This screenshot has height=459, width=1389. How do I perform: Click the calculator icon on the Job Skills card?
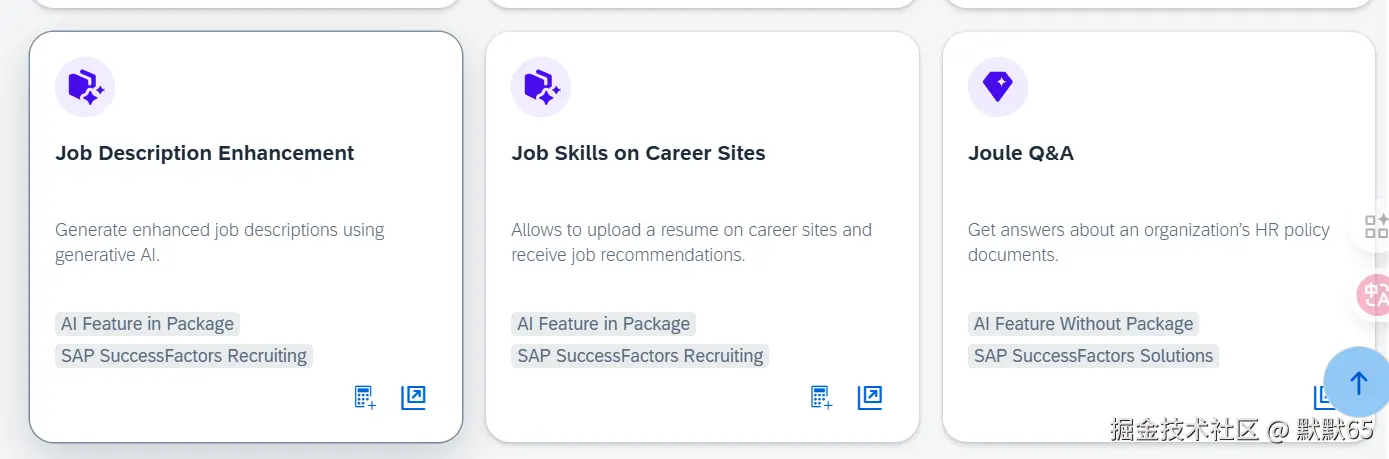pyautogui.click(x=821, y=398)
